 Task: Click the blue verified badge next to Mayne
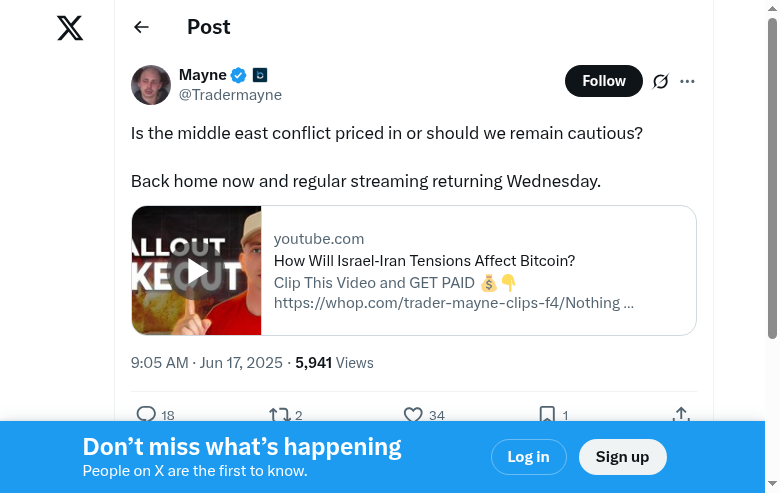coord(239,75)
